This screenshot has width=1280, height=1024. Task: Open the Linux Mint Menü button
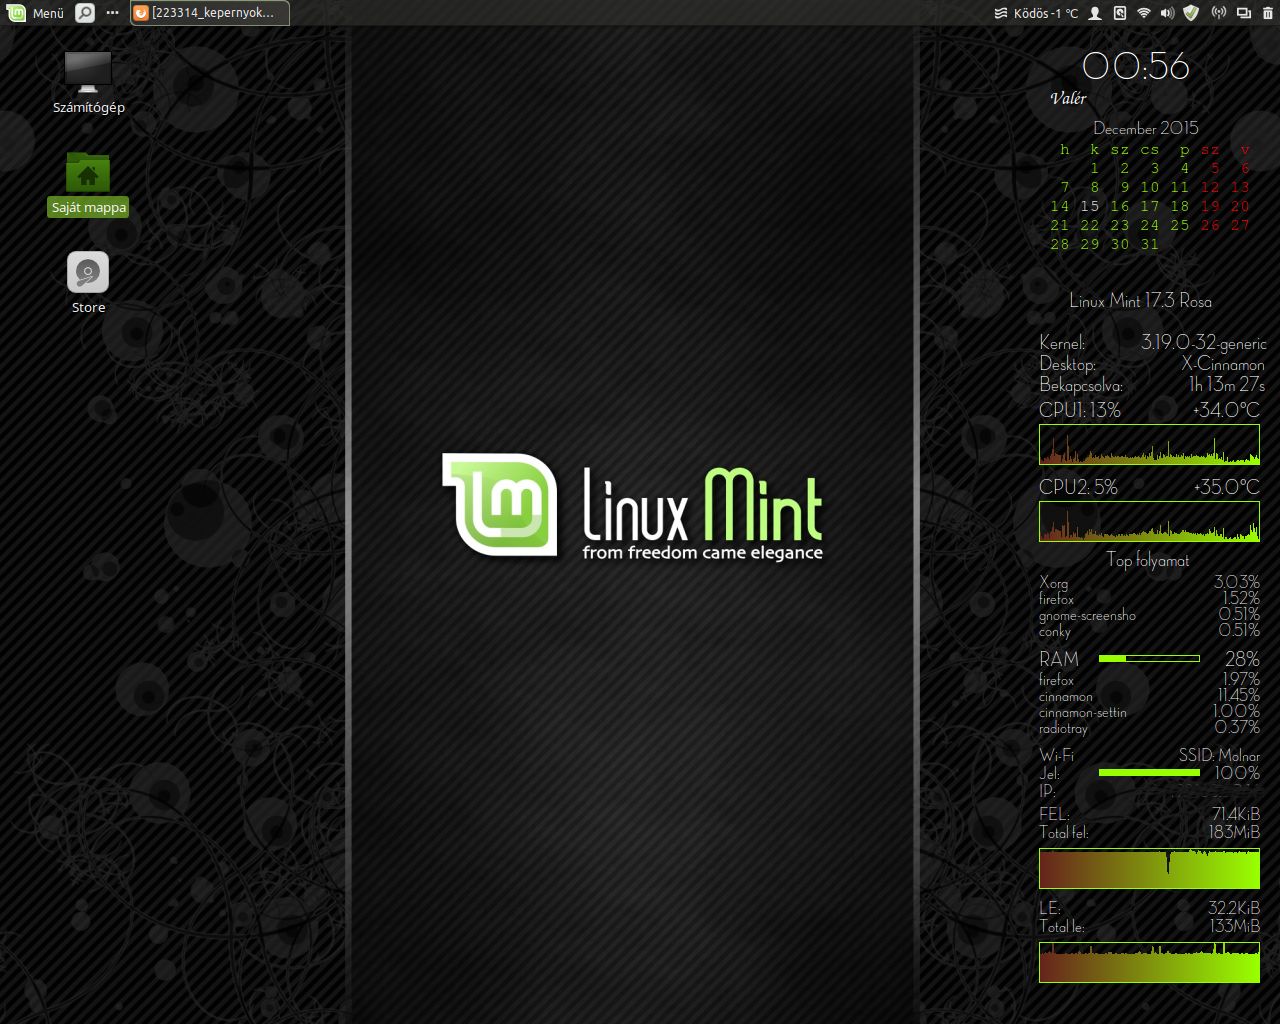coord(36,13)
